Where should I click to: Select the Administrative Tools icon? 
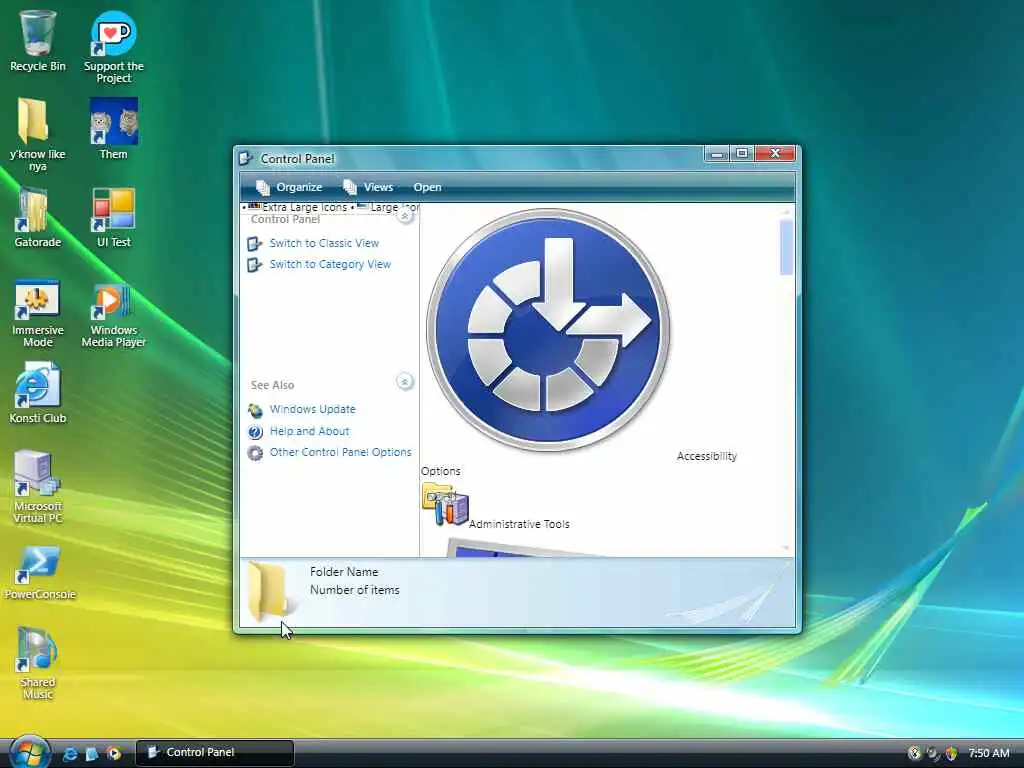pyautogui.click(x=445, y=504)
